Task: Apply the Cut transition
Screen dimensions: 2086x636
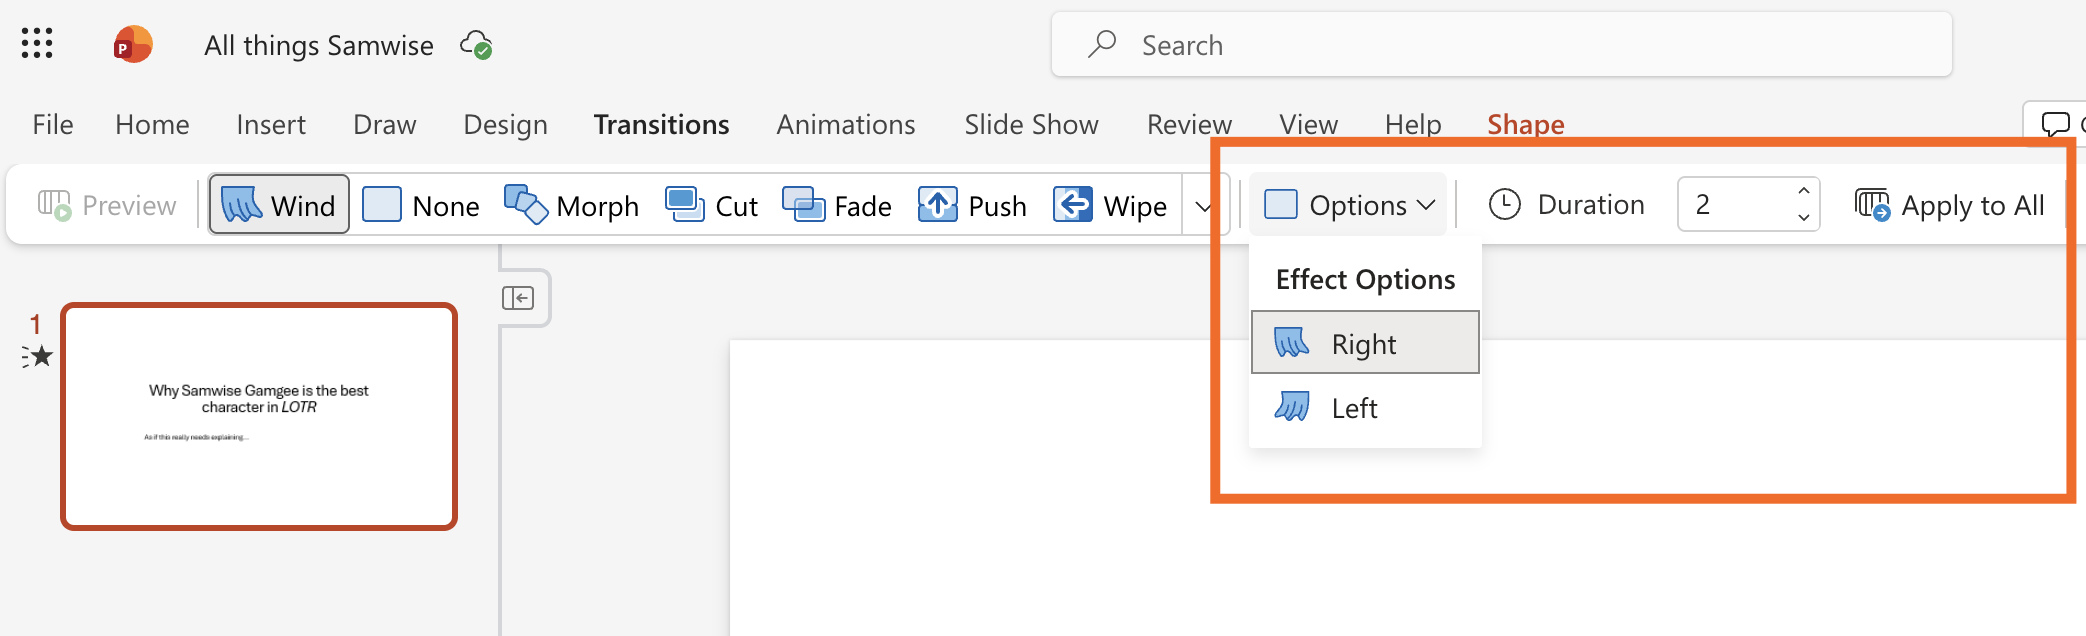Action: click(712, 205)
